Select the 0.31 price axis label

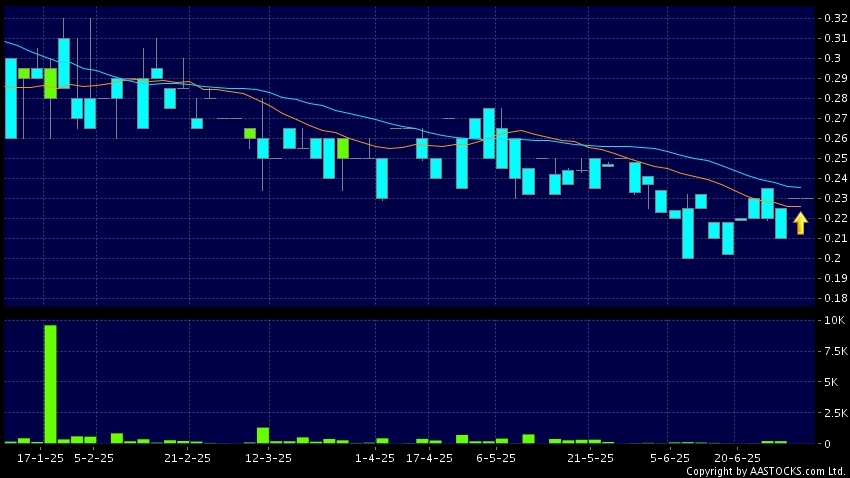[x=835, y=38]
